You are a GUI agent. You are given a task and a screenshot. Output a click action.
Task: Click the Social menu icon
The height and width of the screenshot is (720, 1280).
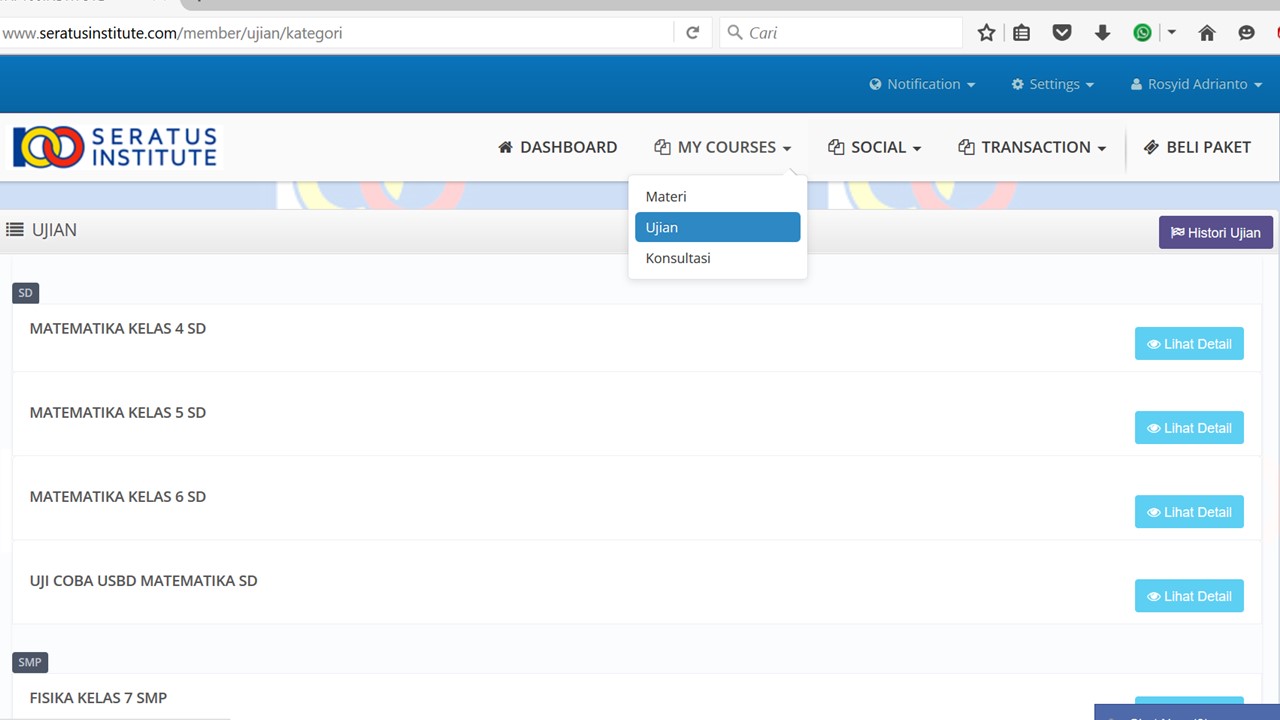click(836, 147)
